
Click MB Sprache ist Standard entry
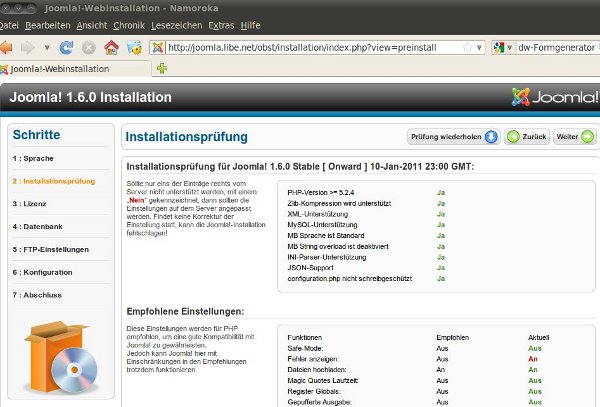click(x=326, y=235)
